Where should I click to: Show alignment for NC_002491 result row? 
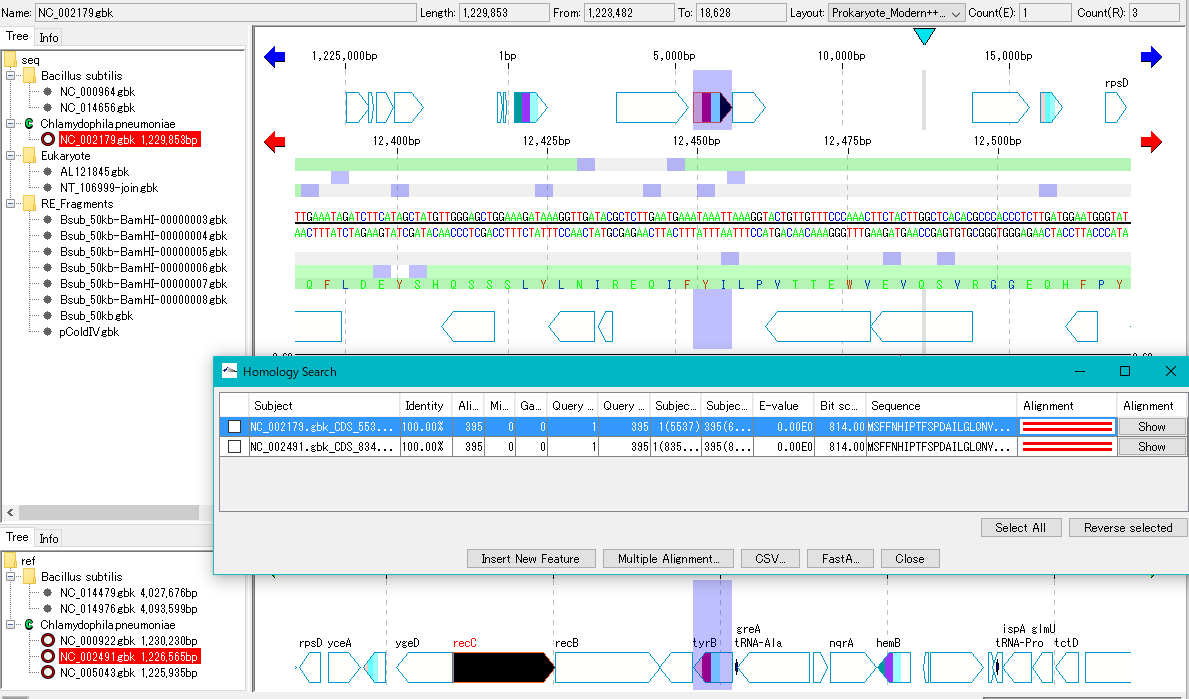tap(1151, 447)
